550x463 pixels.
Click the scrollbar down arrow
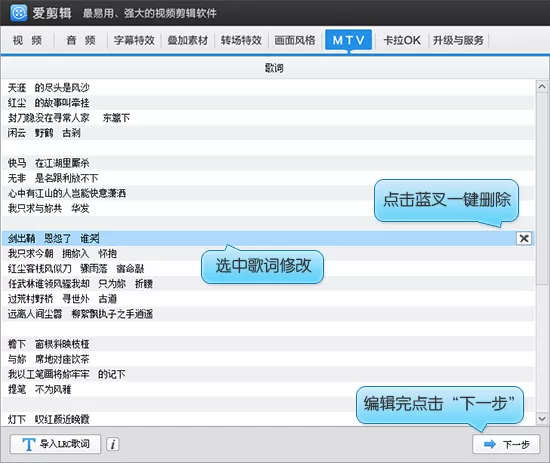point(542,419)
